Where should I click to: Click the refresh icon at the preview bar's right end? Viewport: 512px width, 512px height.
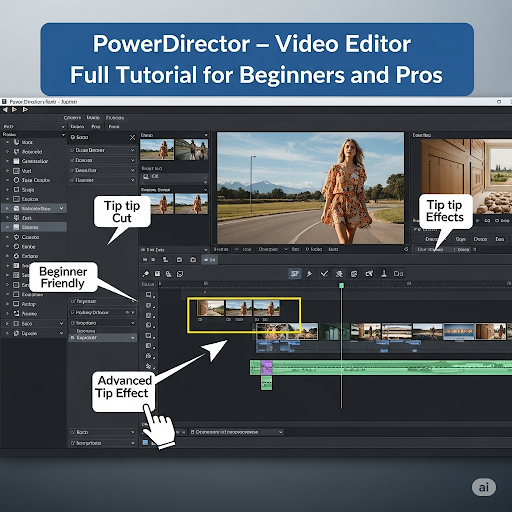(406, 249)
